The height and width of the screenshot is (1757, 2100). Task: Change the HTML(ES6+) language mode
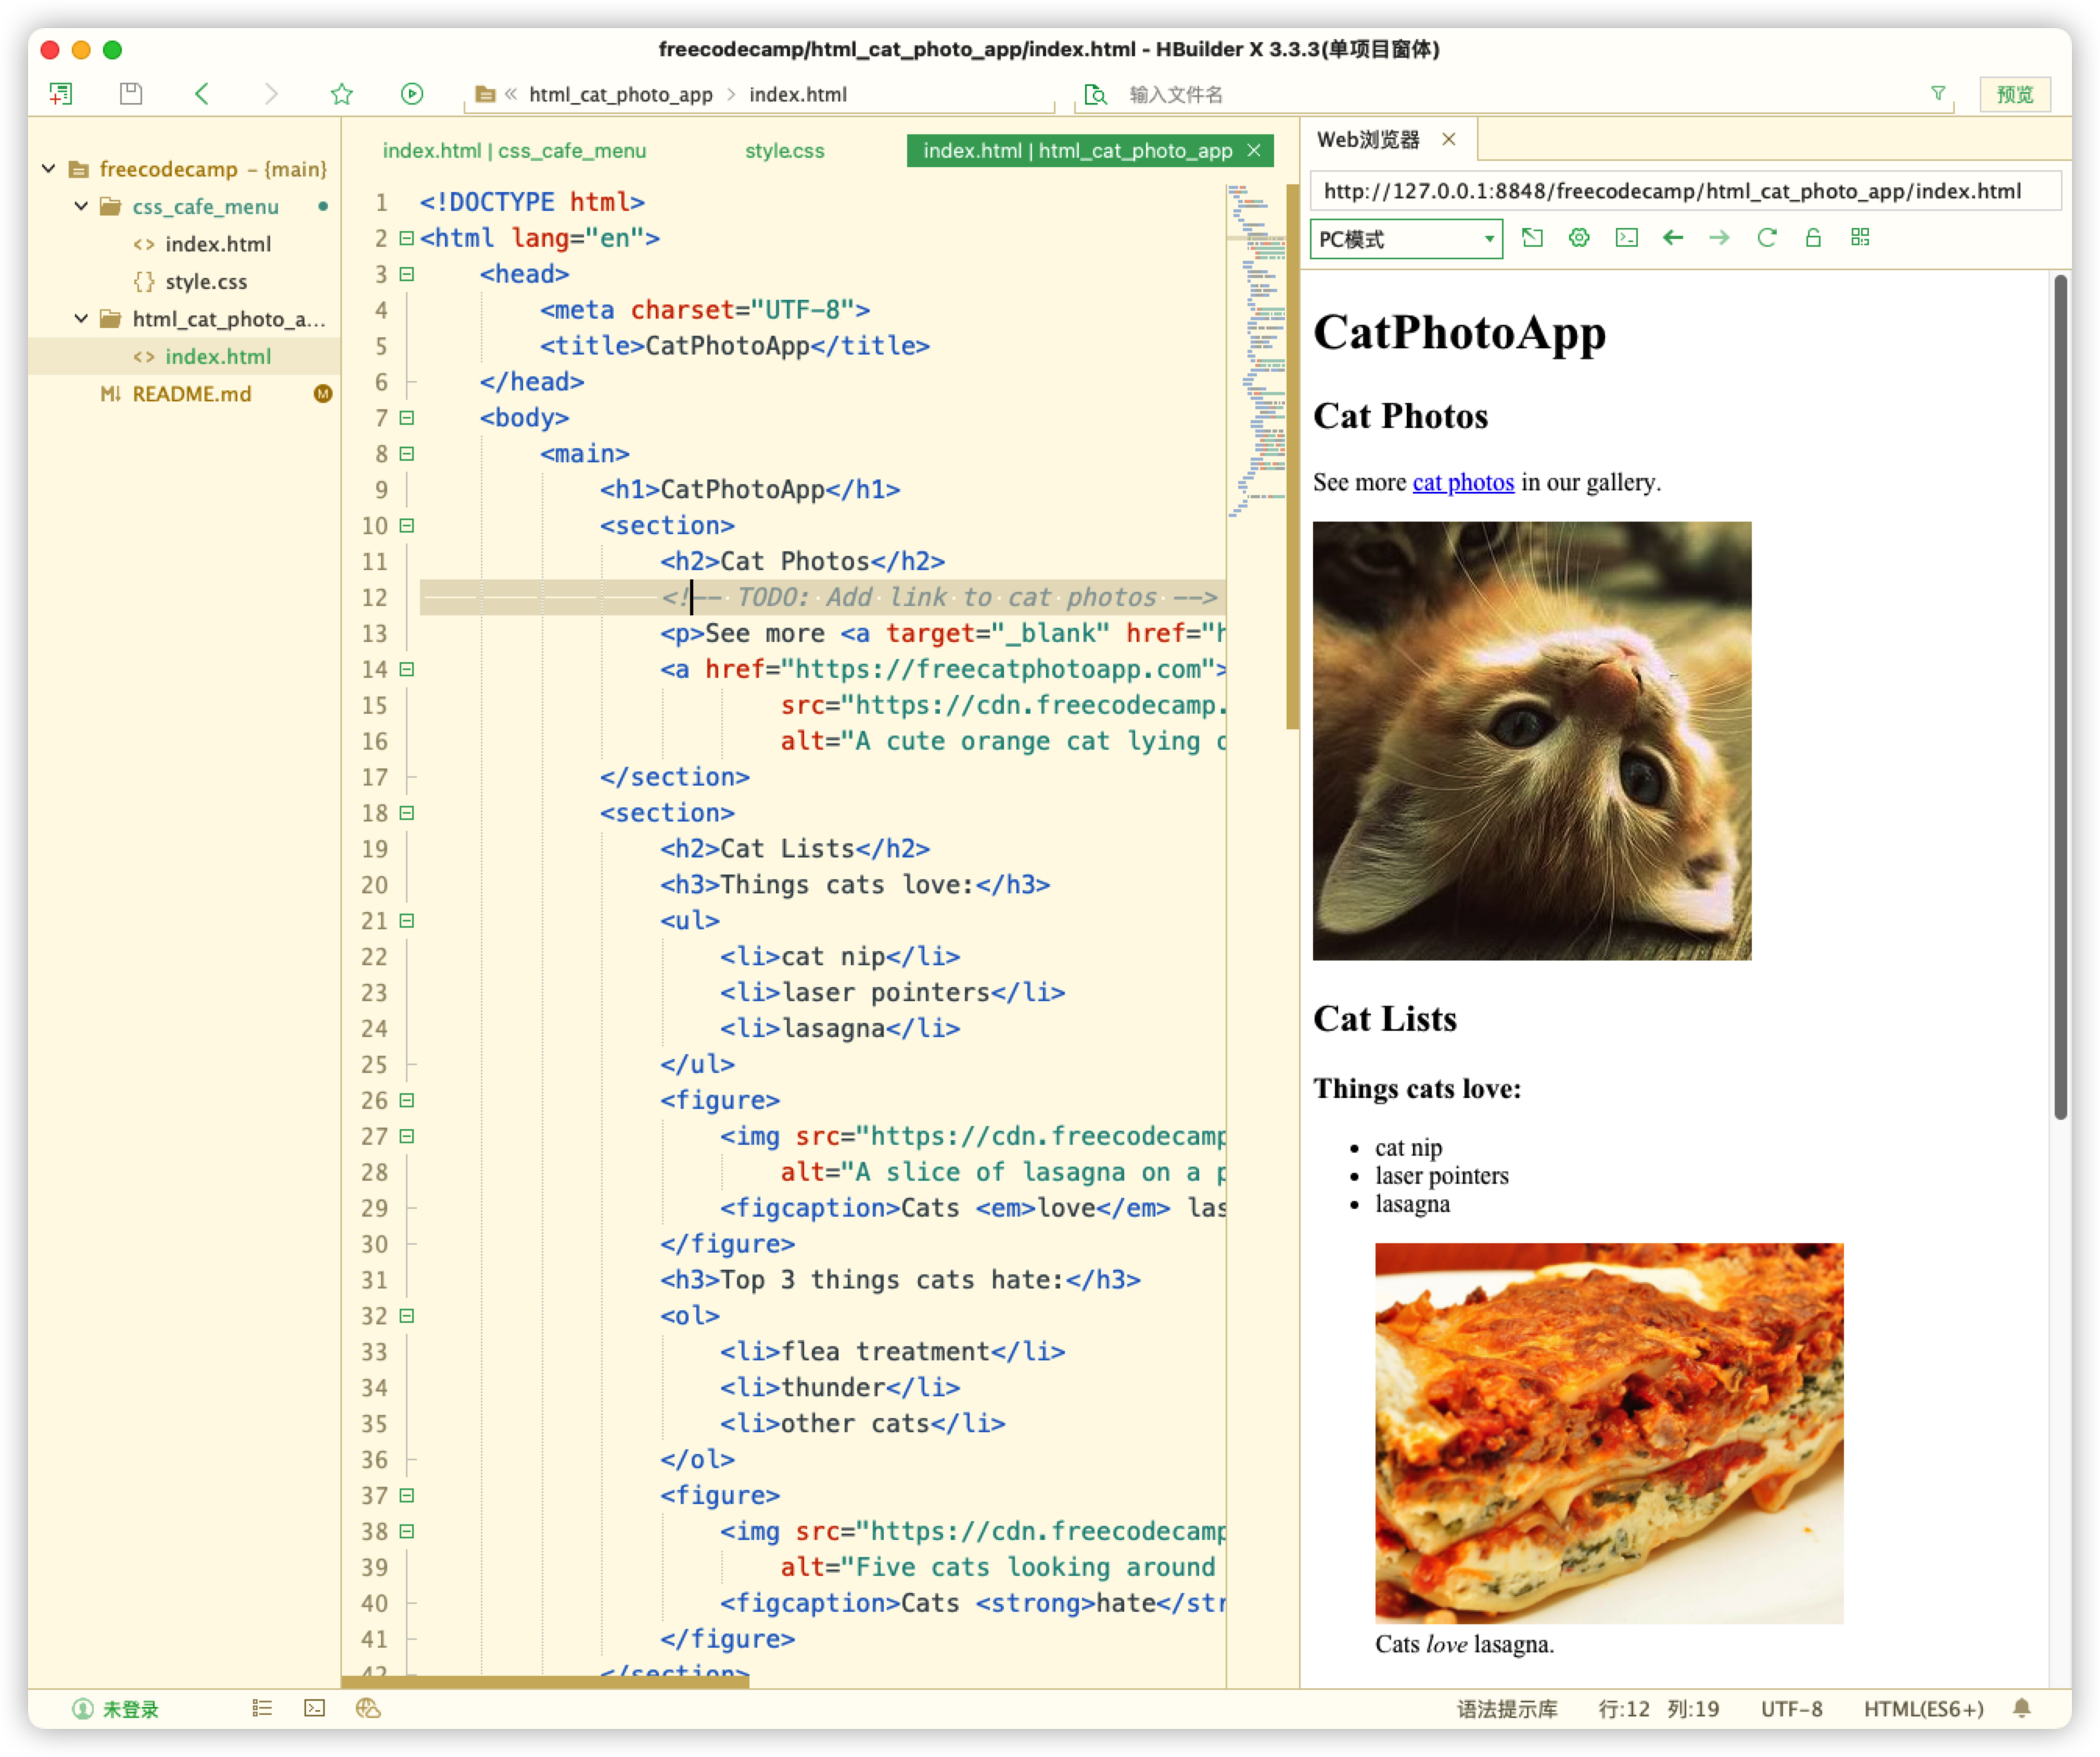[x=1924, y=1710]
